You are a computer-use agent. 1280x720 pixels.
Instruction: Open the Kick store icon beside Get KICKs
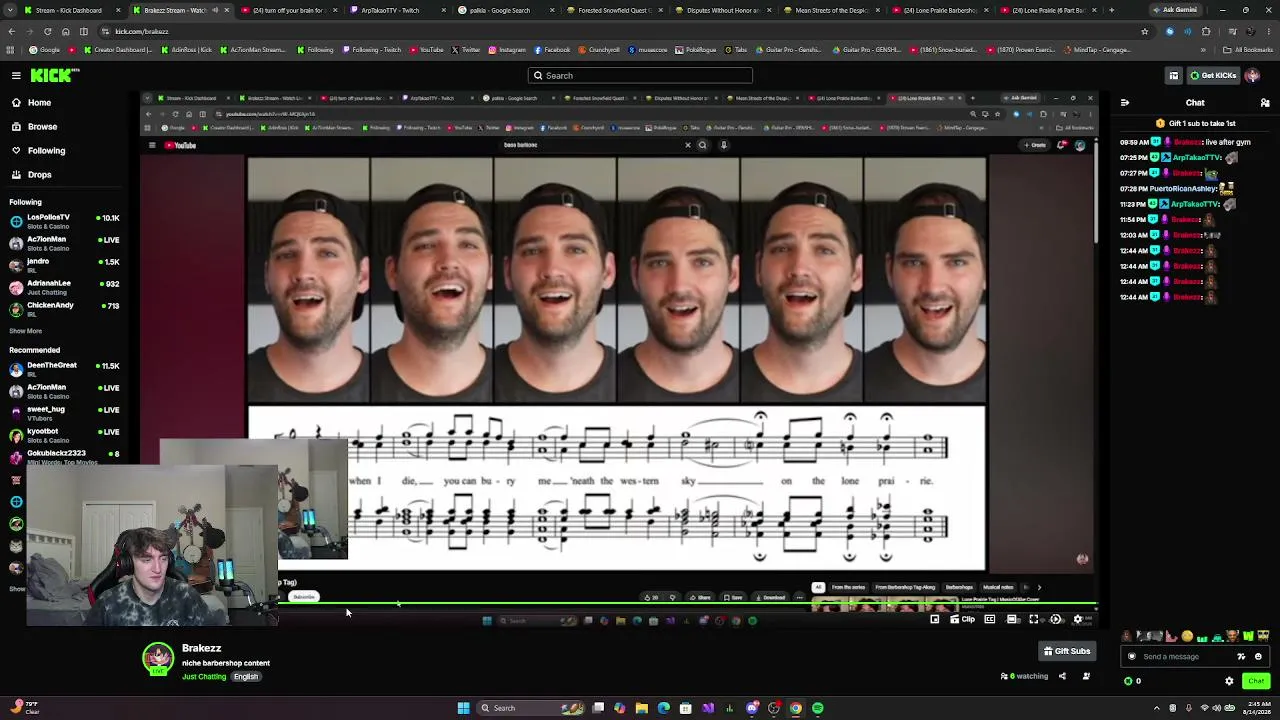click(1174, 75)
